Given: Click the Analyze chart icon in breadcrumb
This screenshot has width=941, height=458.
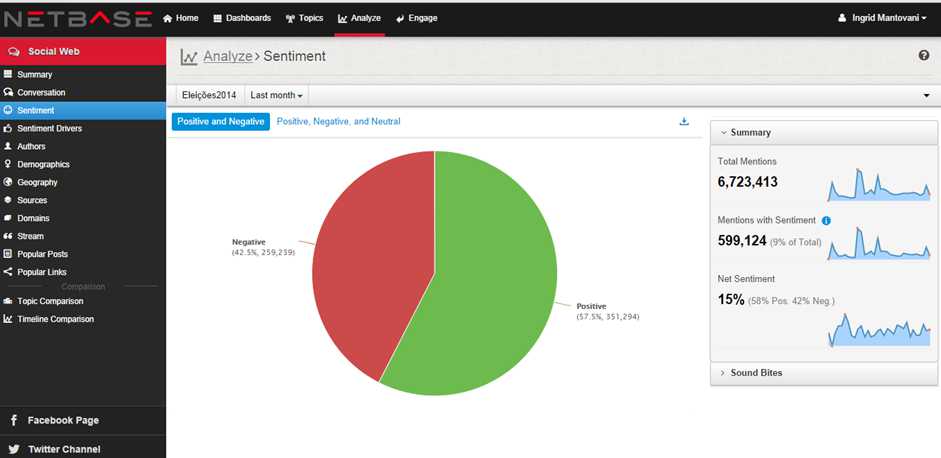Looking at the screenshot, I should click(x=188, y=57).
